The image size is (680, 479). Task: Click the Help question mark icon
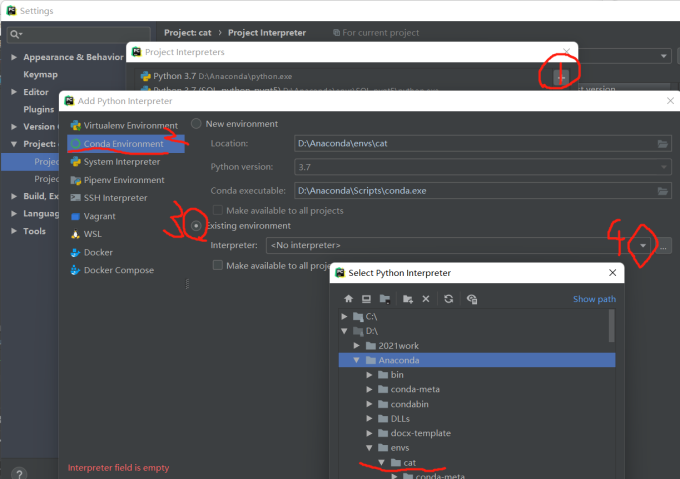click(x=19, y=473)
